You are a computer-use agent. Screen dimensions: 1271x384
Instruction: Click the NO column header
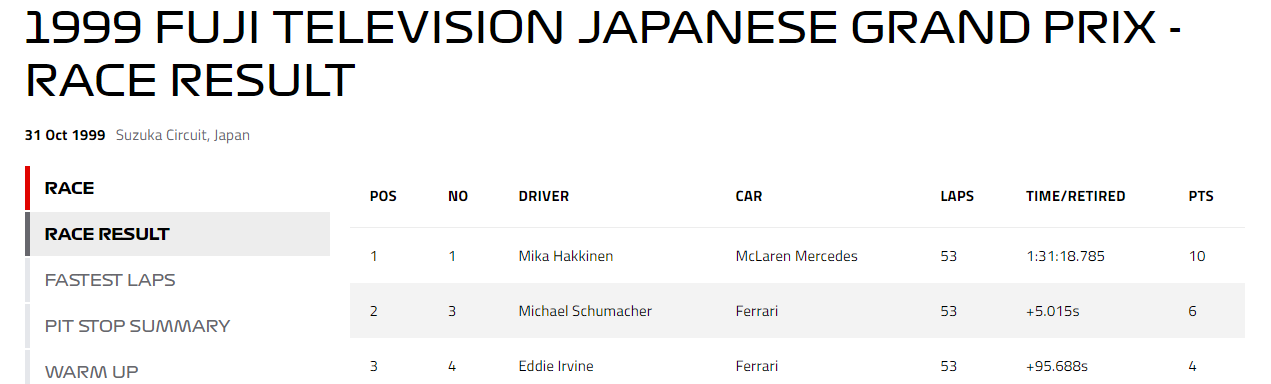pos(458,196)
